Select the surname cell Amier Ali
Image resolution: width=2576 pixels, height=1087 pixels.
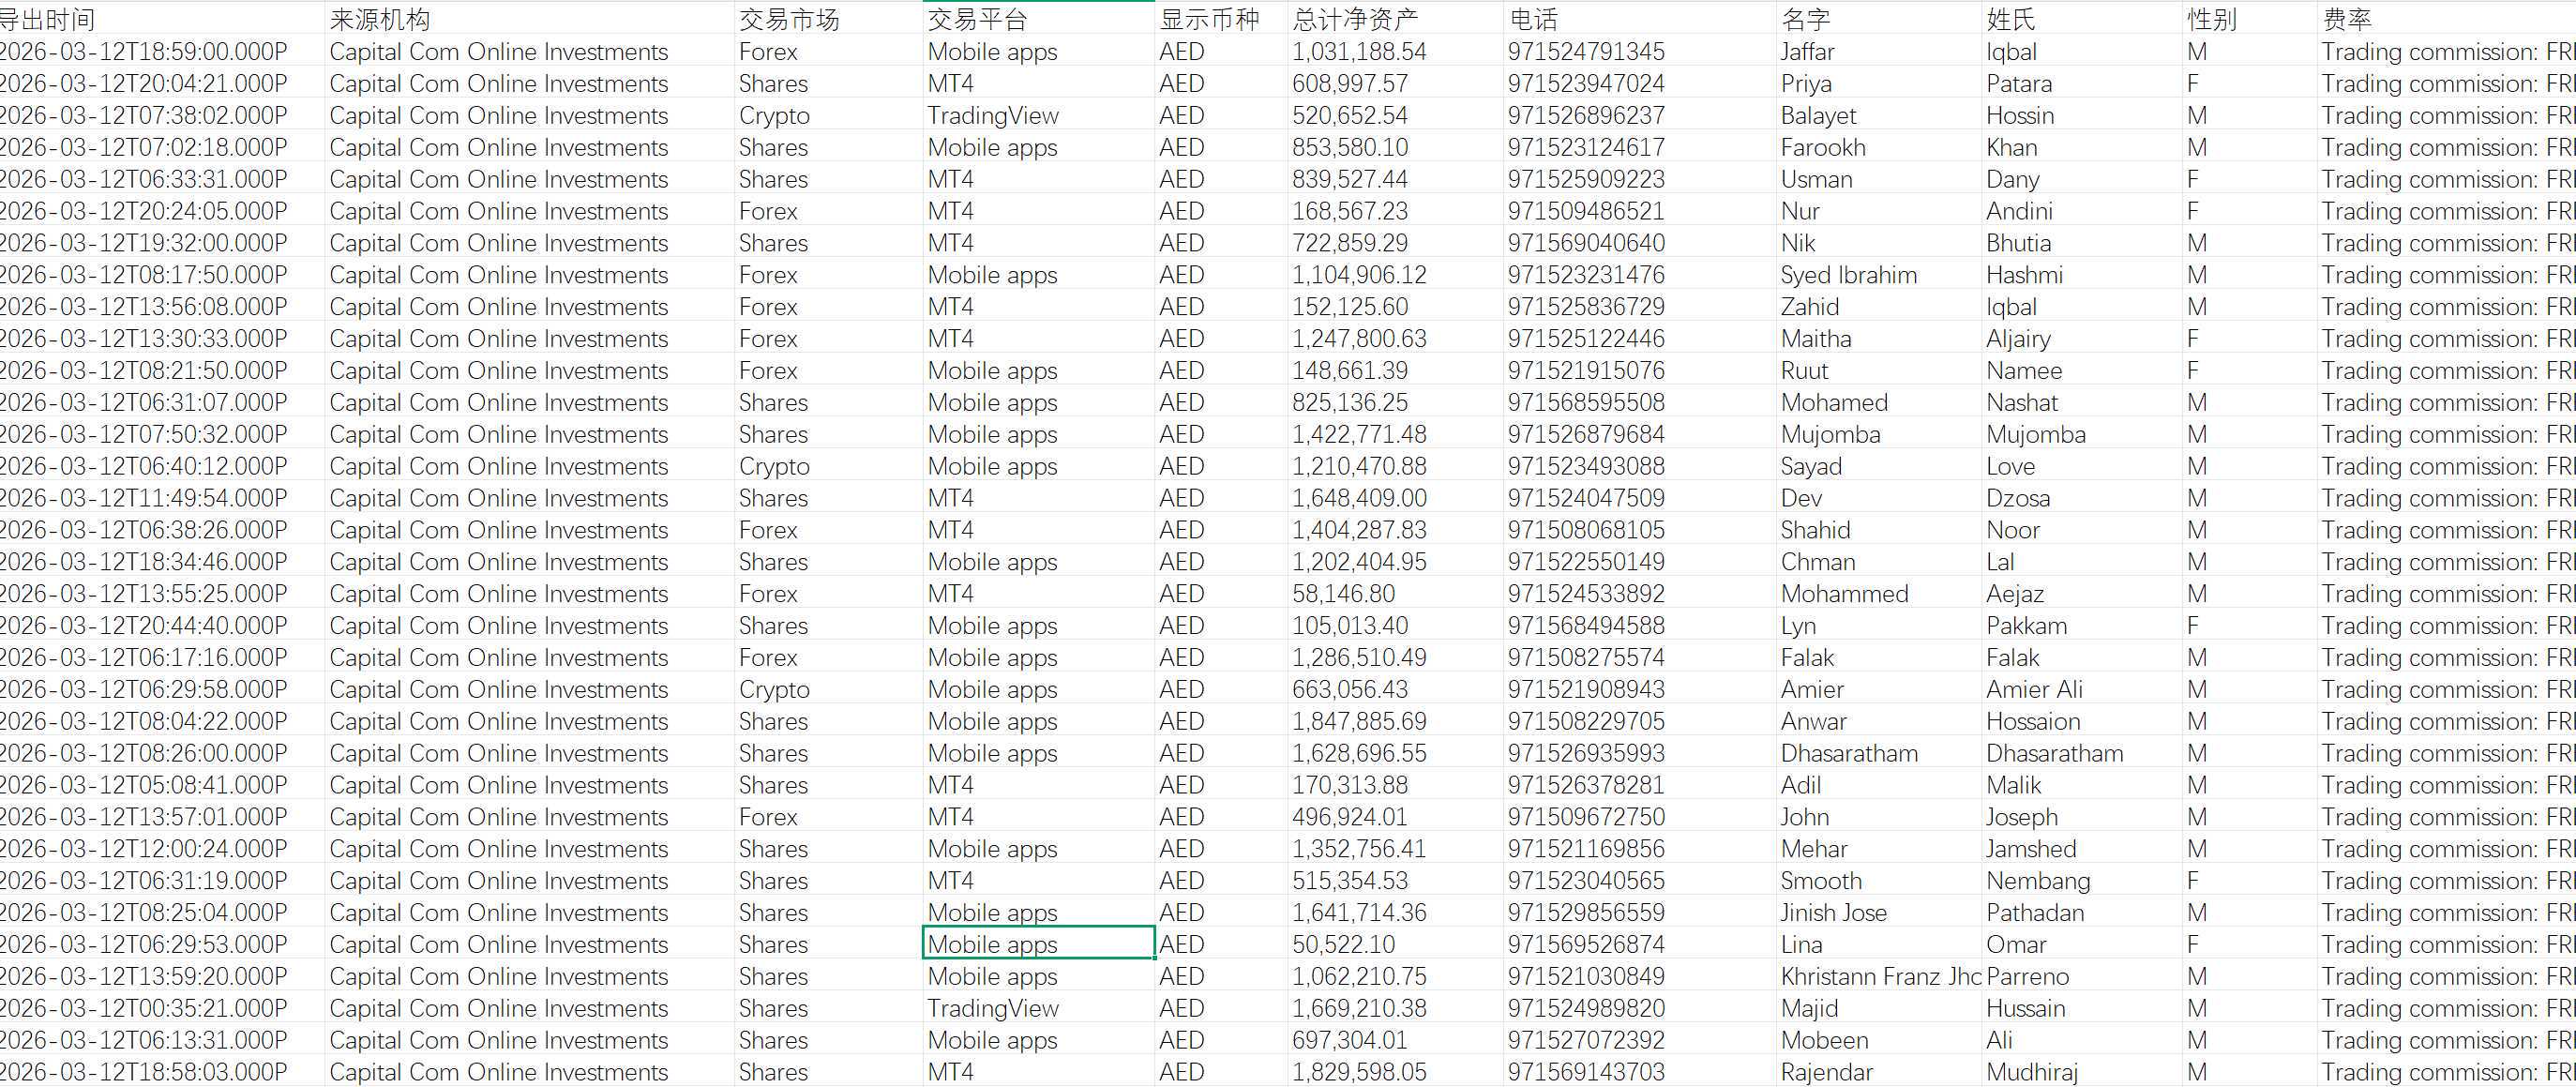pyautogui.click(x=2082, y=690)
